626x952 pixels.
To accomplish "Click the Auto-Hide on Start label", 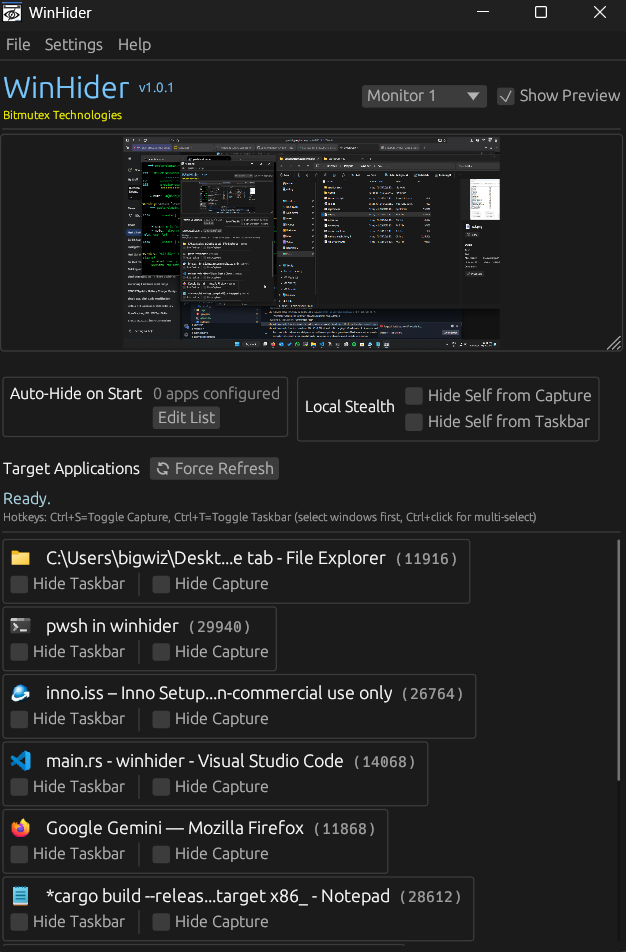I will pyautogui.click(x=76, y=394).
